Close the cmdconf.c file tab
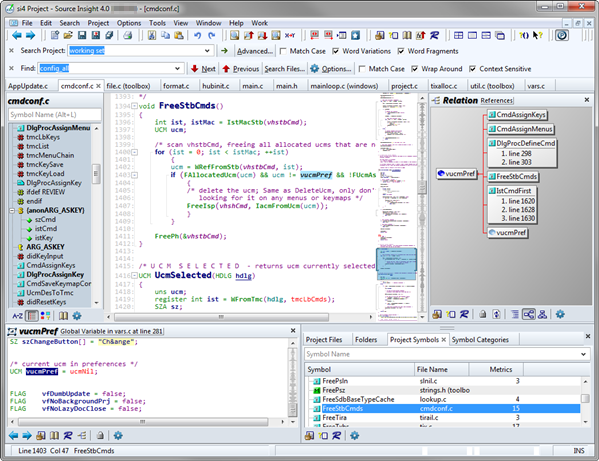This screenshot has height=461, width=599. coord(99,86)
